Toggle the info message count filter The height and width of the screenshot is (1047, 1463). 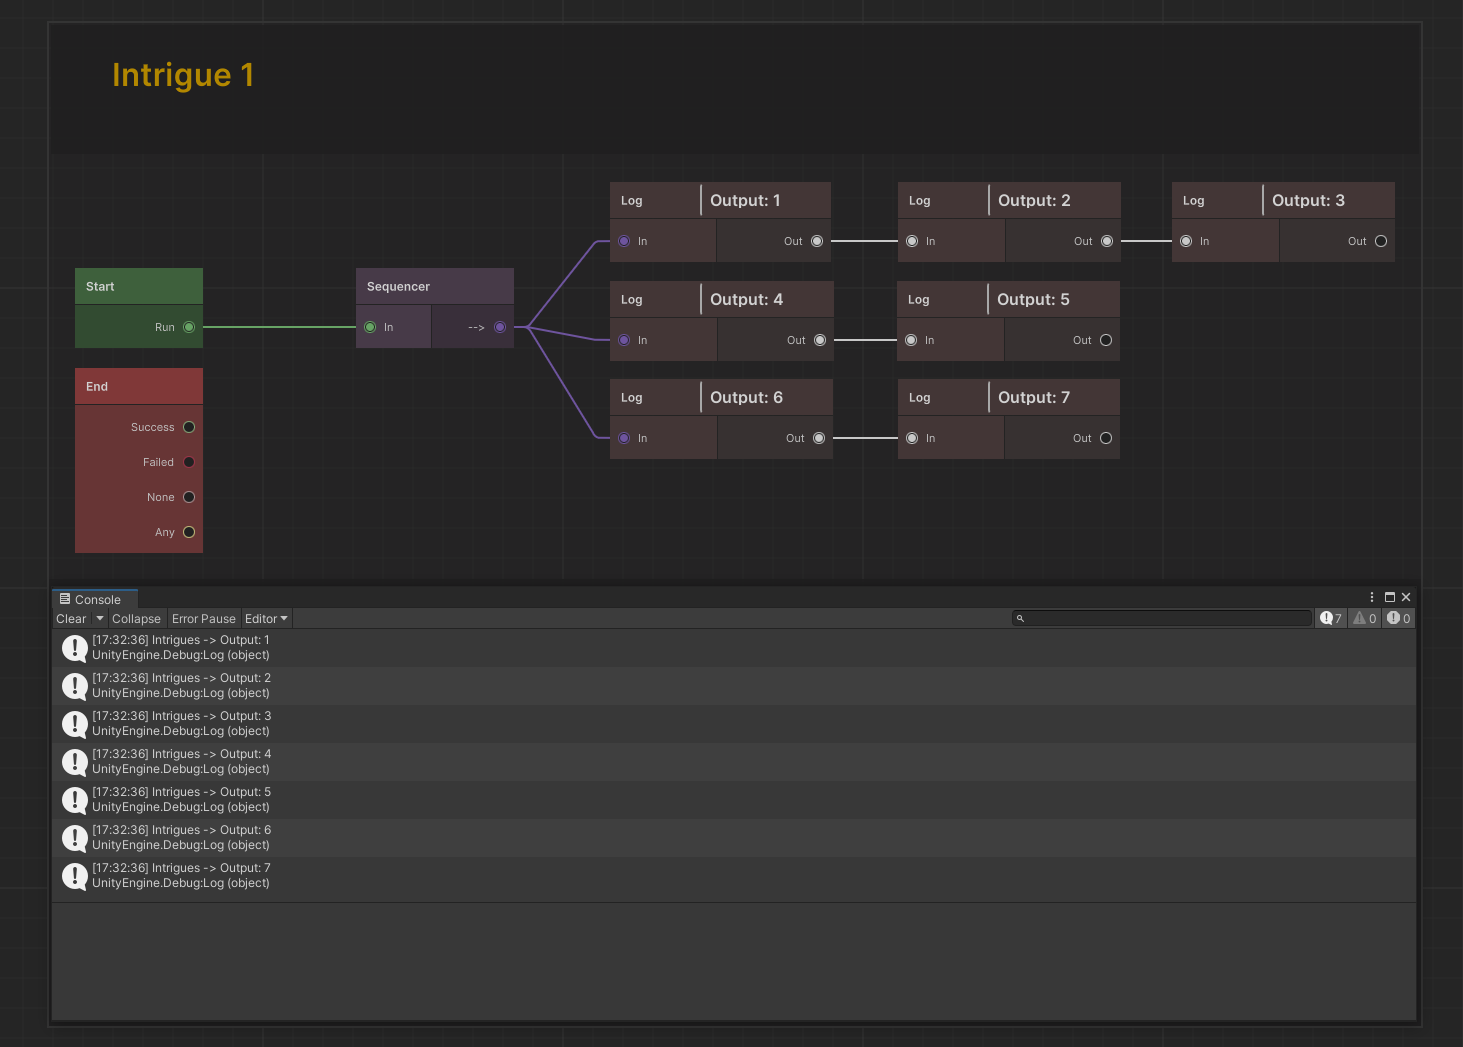coord(1331,618)
